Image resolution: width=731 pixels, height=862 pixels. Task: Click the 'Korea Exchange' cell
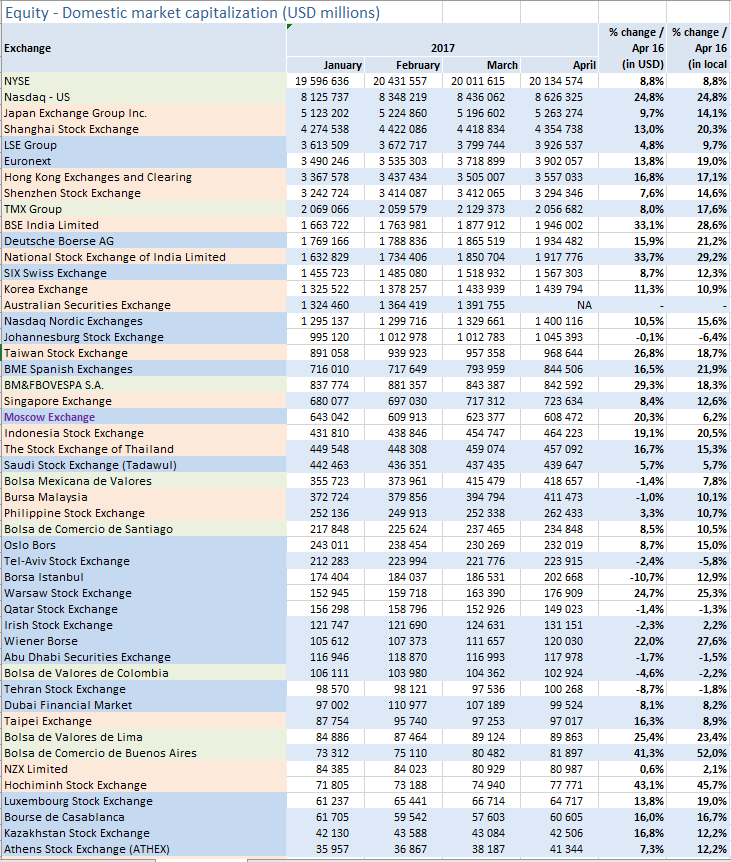(x=144, y=289)
